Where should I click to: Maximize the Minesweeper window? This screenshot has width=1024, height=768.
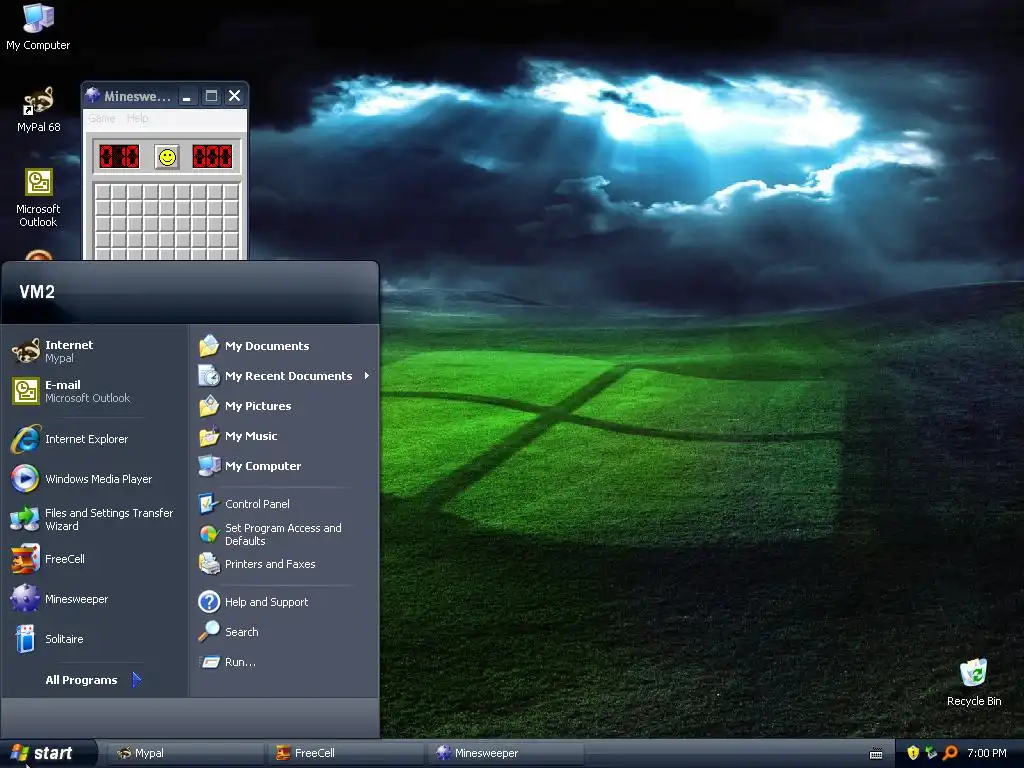211,96
